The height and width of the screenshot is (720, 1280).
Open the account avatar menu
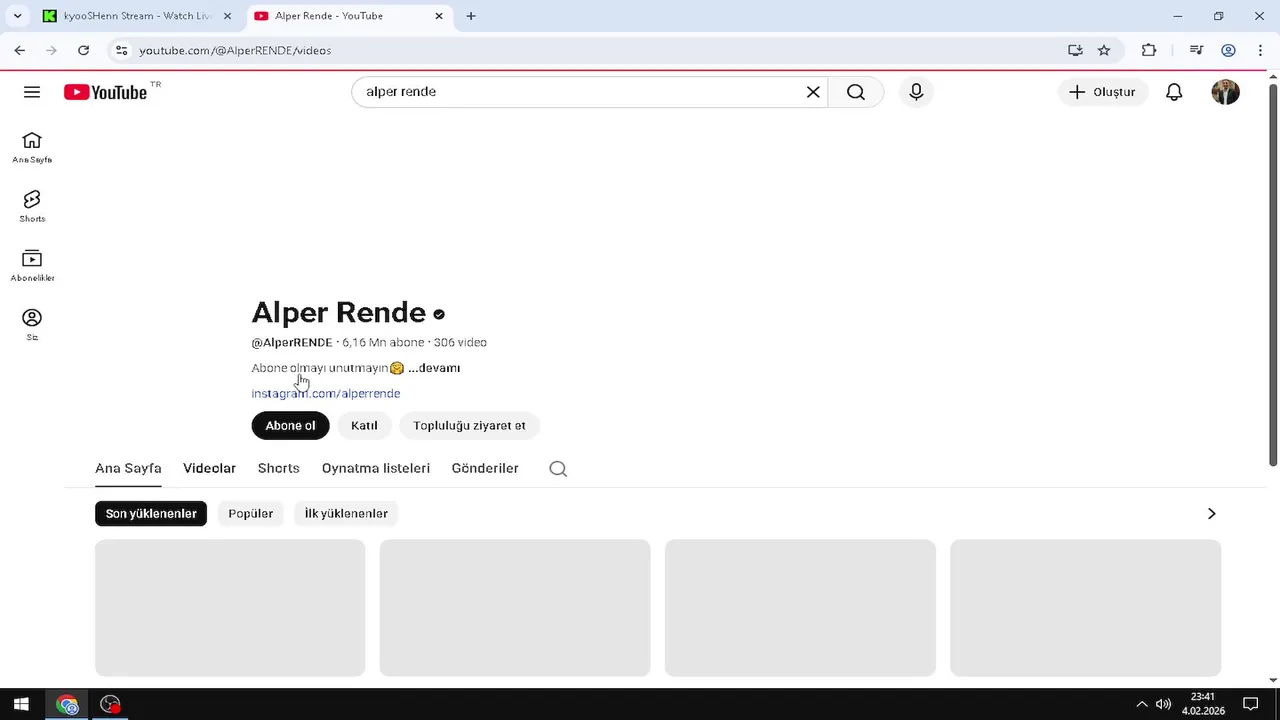pyautogui.click(x=1225, y=92)
